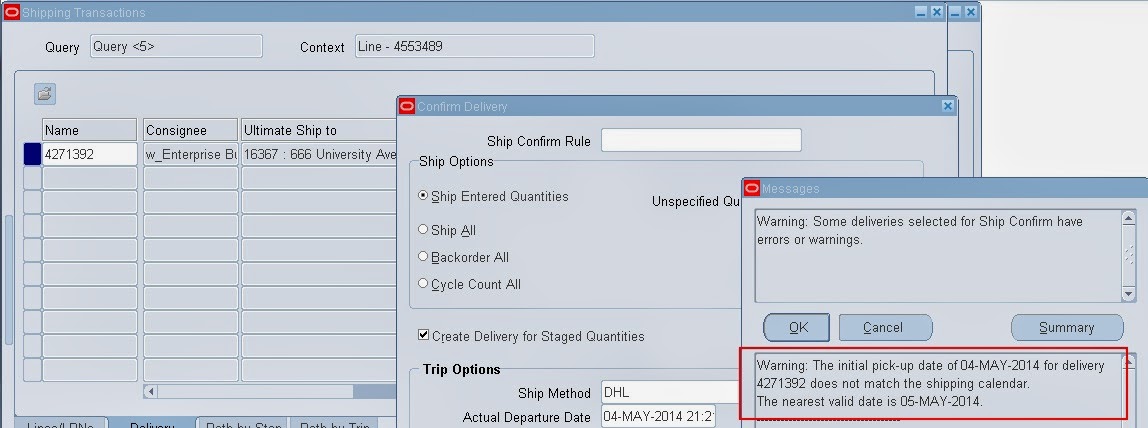Image resolution: width=1148 pixels, height=428 pixels.
Task: Switch to the Path by Stop tab
Action: (243, 423)
